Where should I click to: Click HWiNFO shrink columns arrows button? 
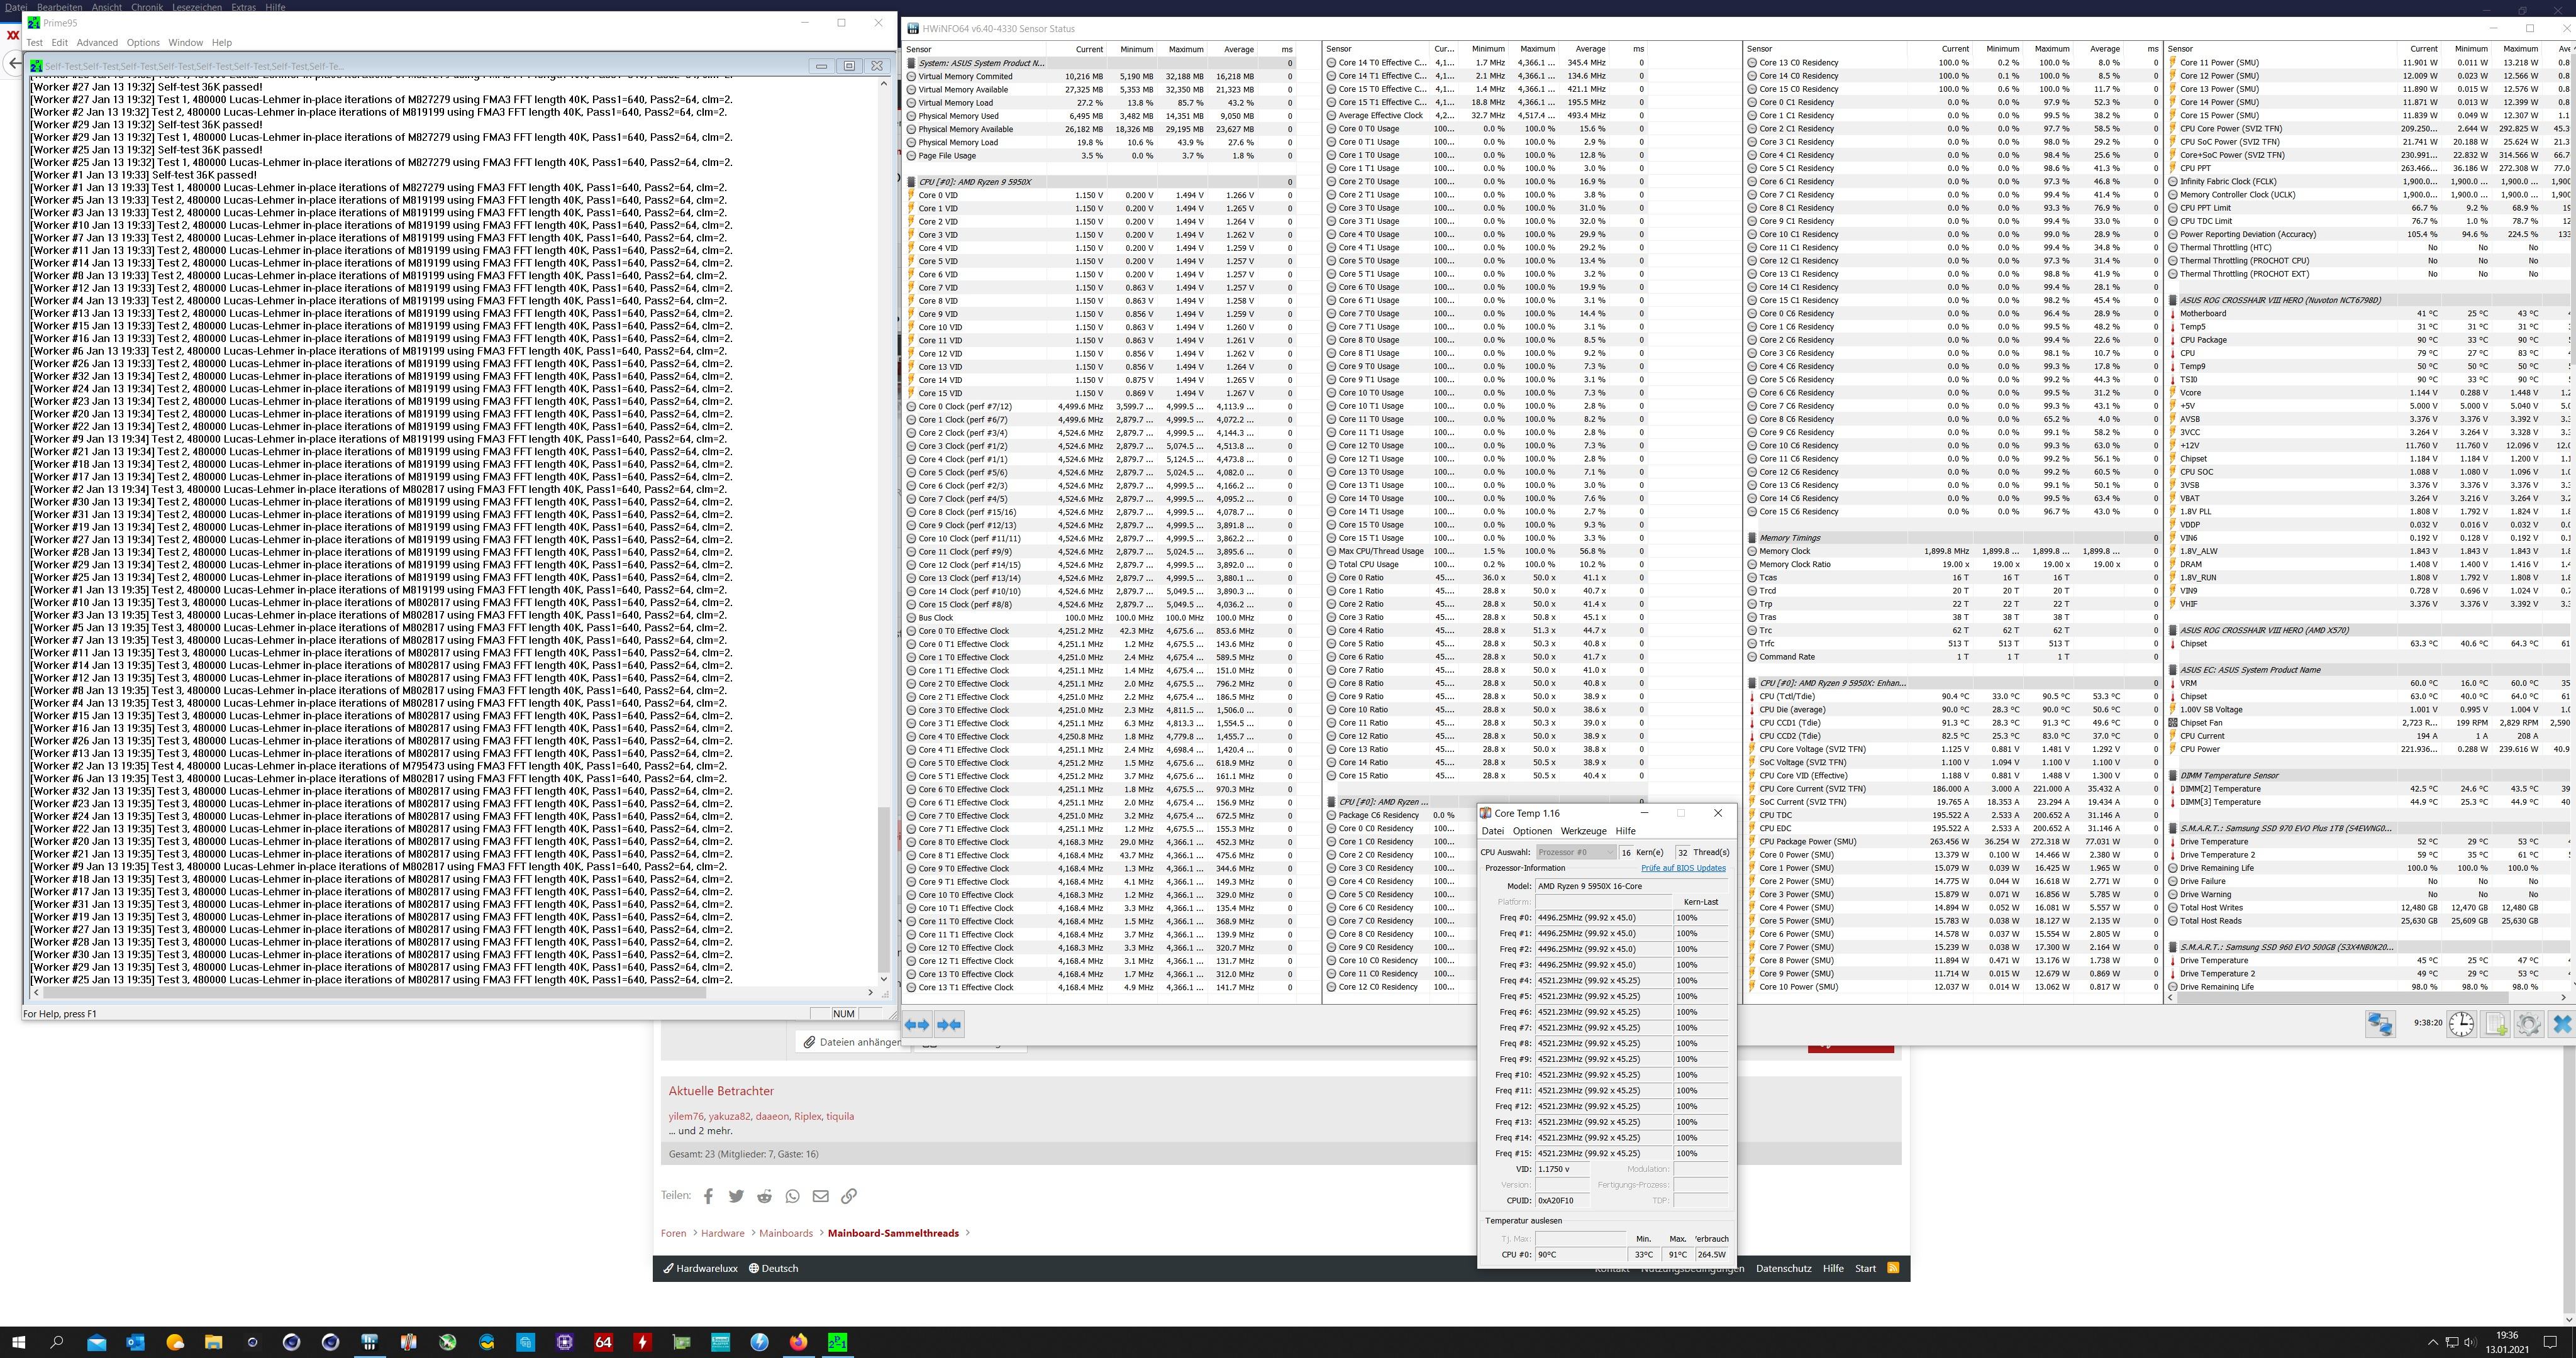949,1024
